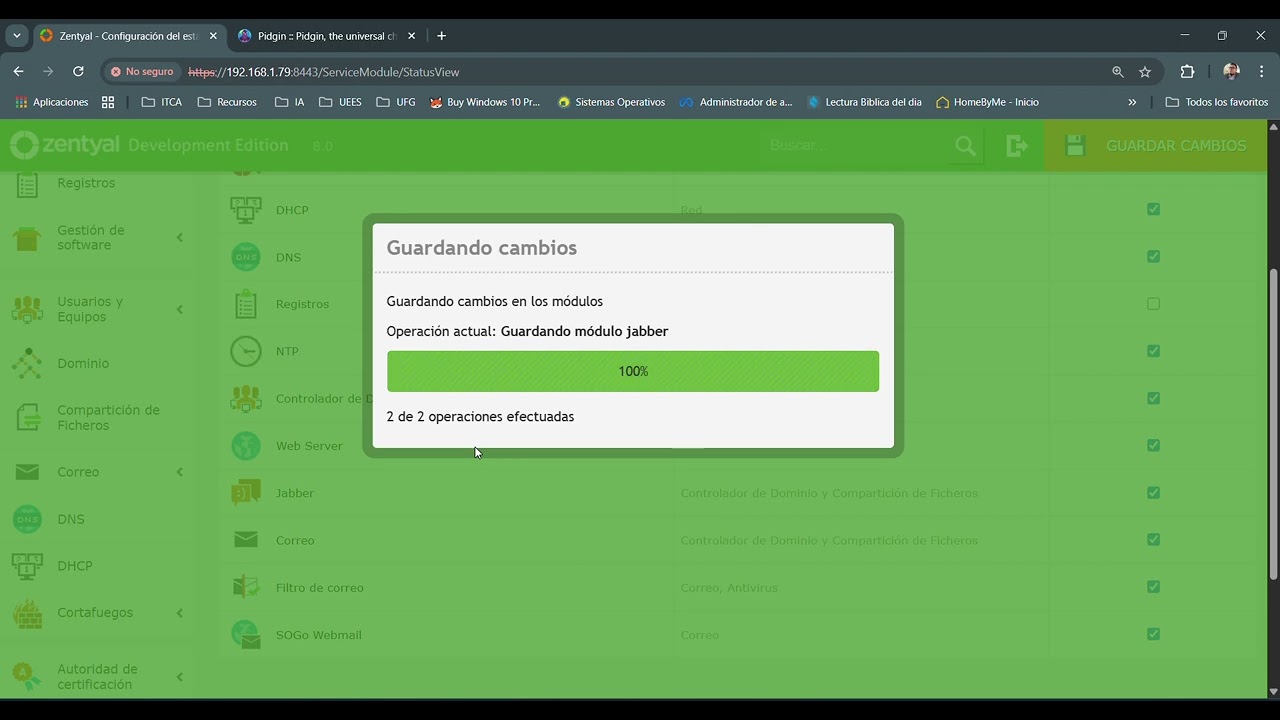
Task: Click the zoom magnifier icon in address bar
Action: (x=1118, y=72)
